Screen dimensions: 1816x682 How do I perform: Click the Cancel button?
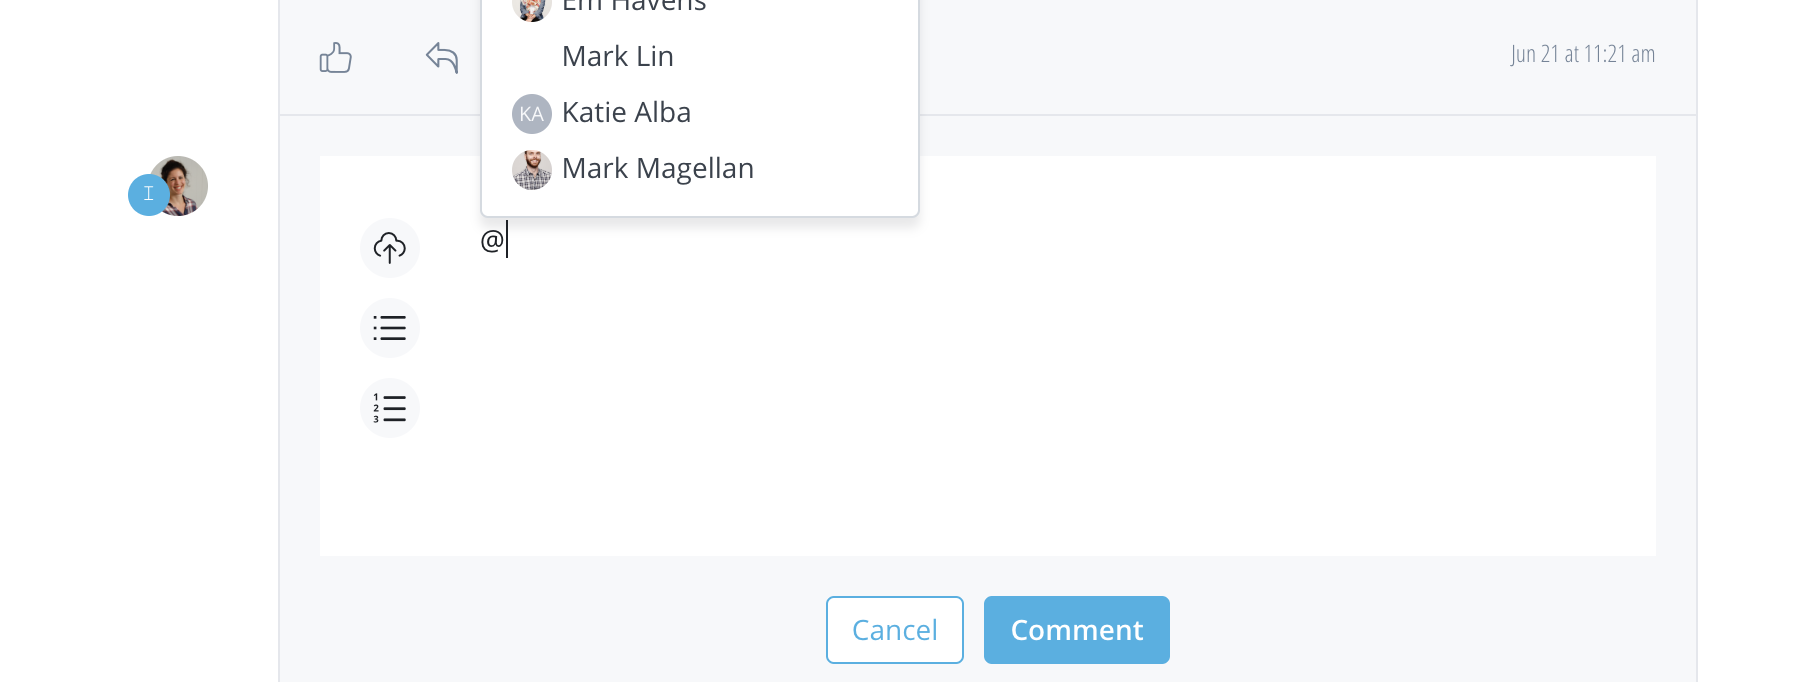(895, 630)
